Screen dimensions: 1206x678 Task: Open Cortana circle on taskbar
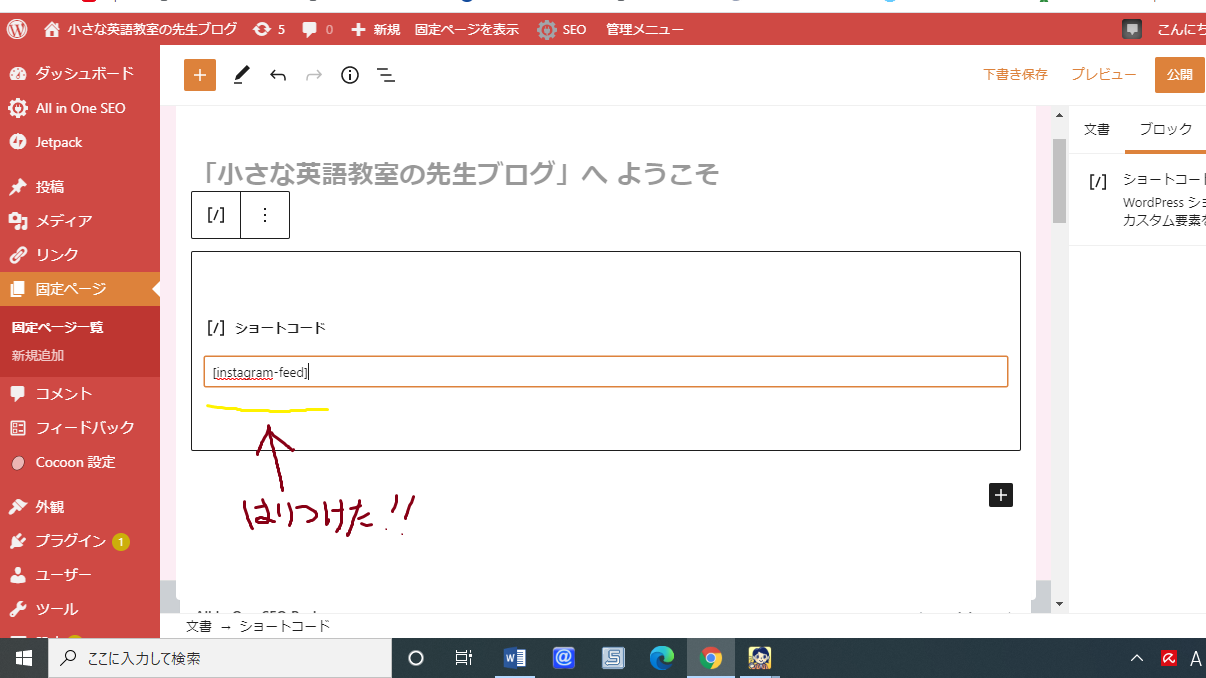pyautogui.click(x=416, y=658)
